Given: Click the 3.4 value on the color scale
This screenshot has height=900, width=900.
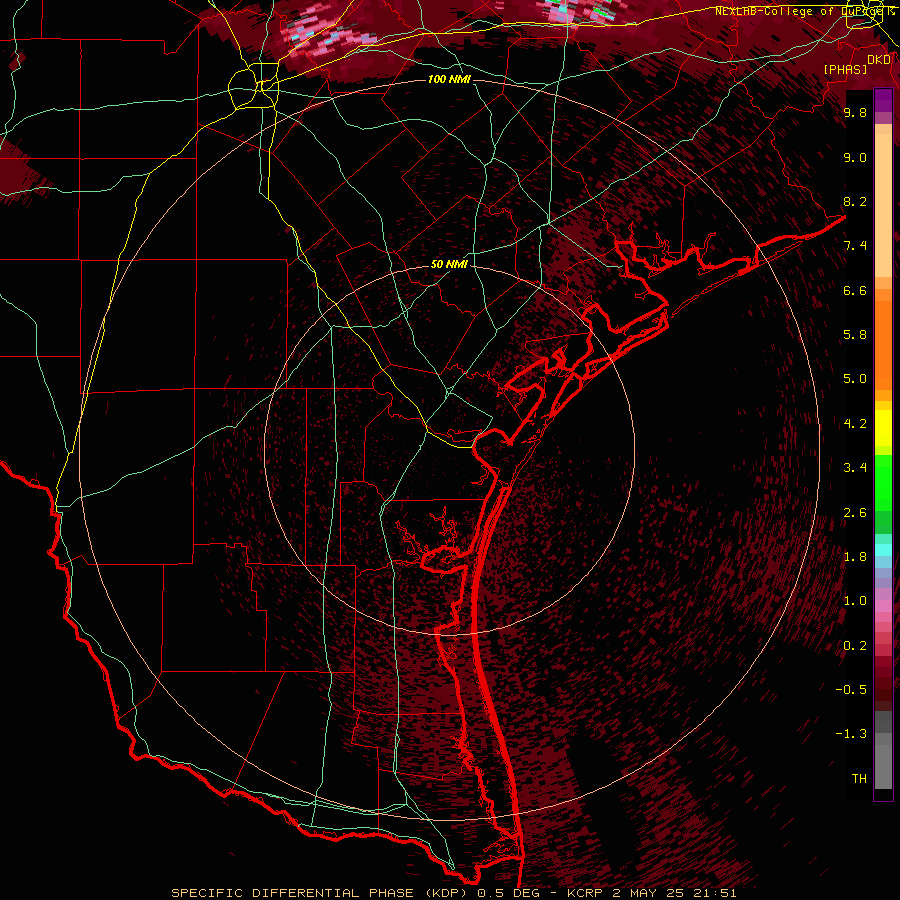Looking at the screenshot, I should point(855,468).
